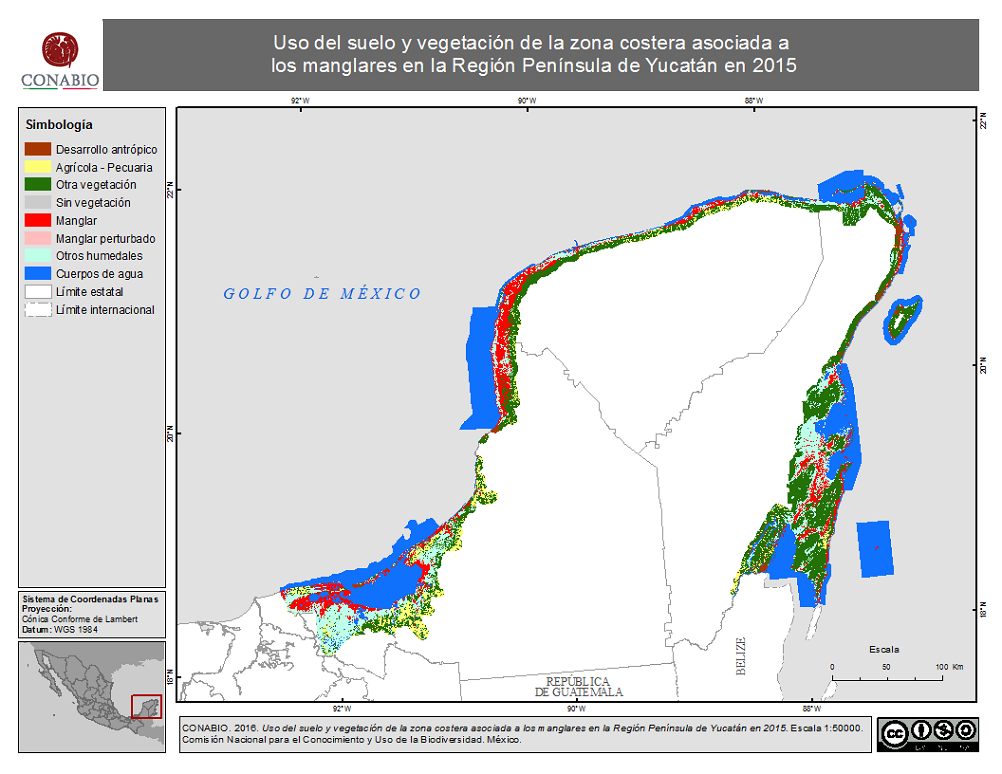Click the GOLFO DE MÉXICO map label
Image resolution: width=1002 pixels, height=774 pixels.
coord(322,294)
